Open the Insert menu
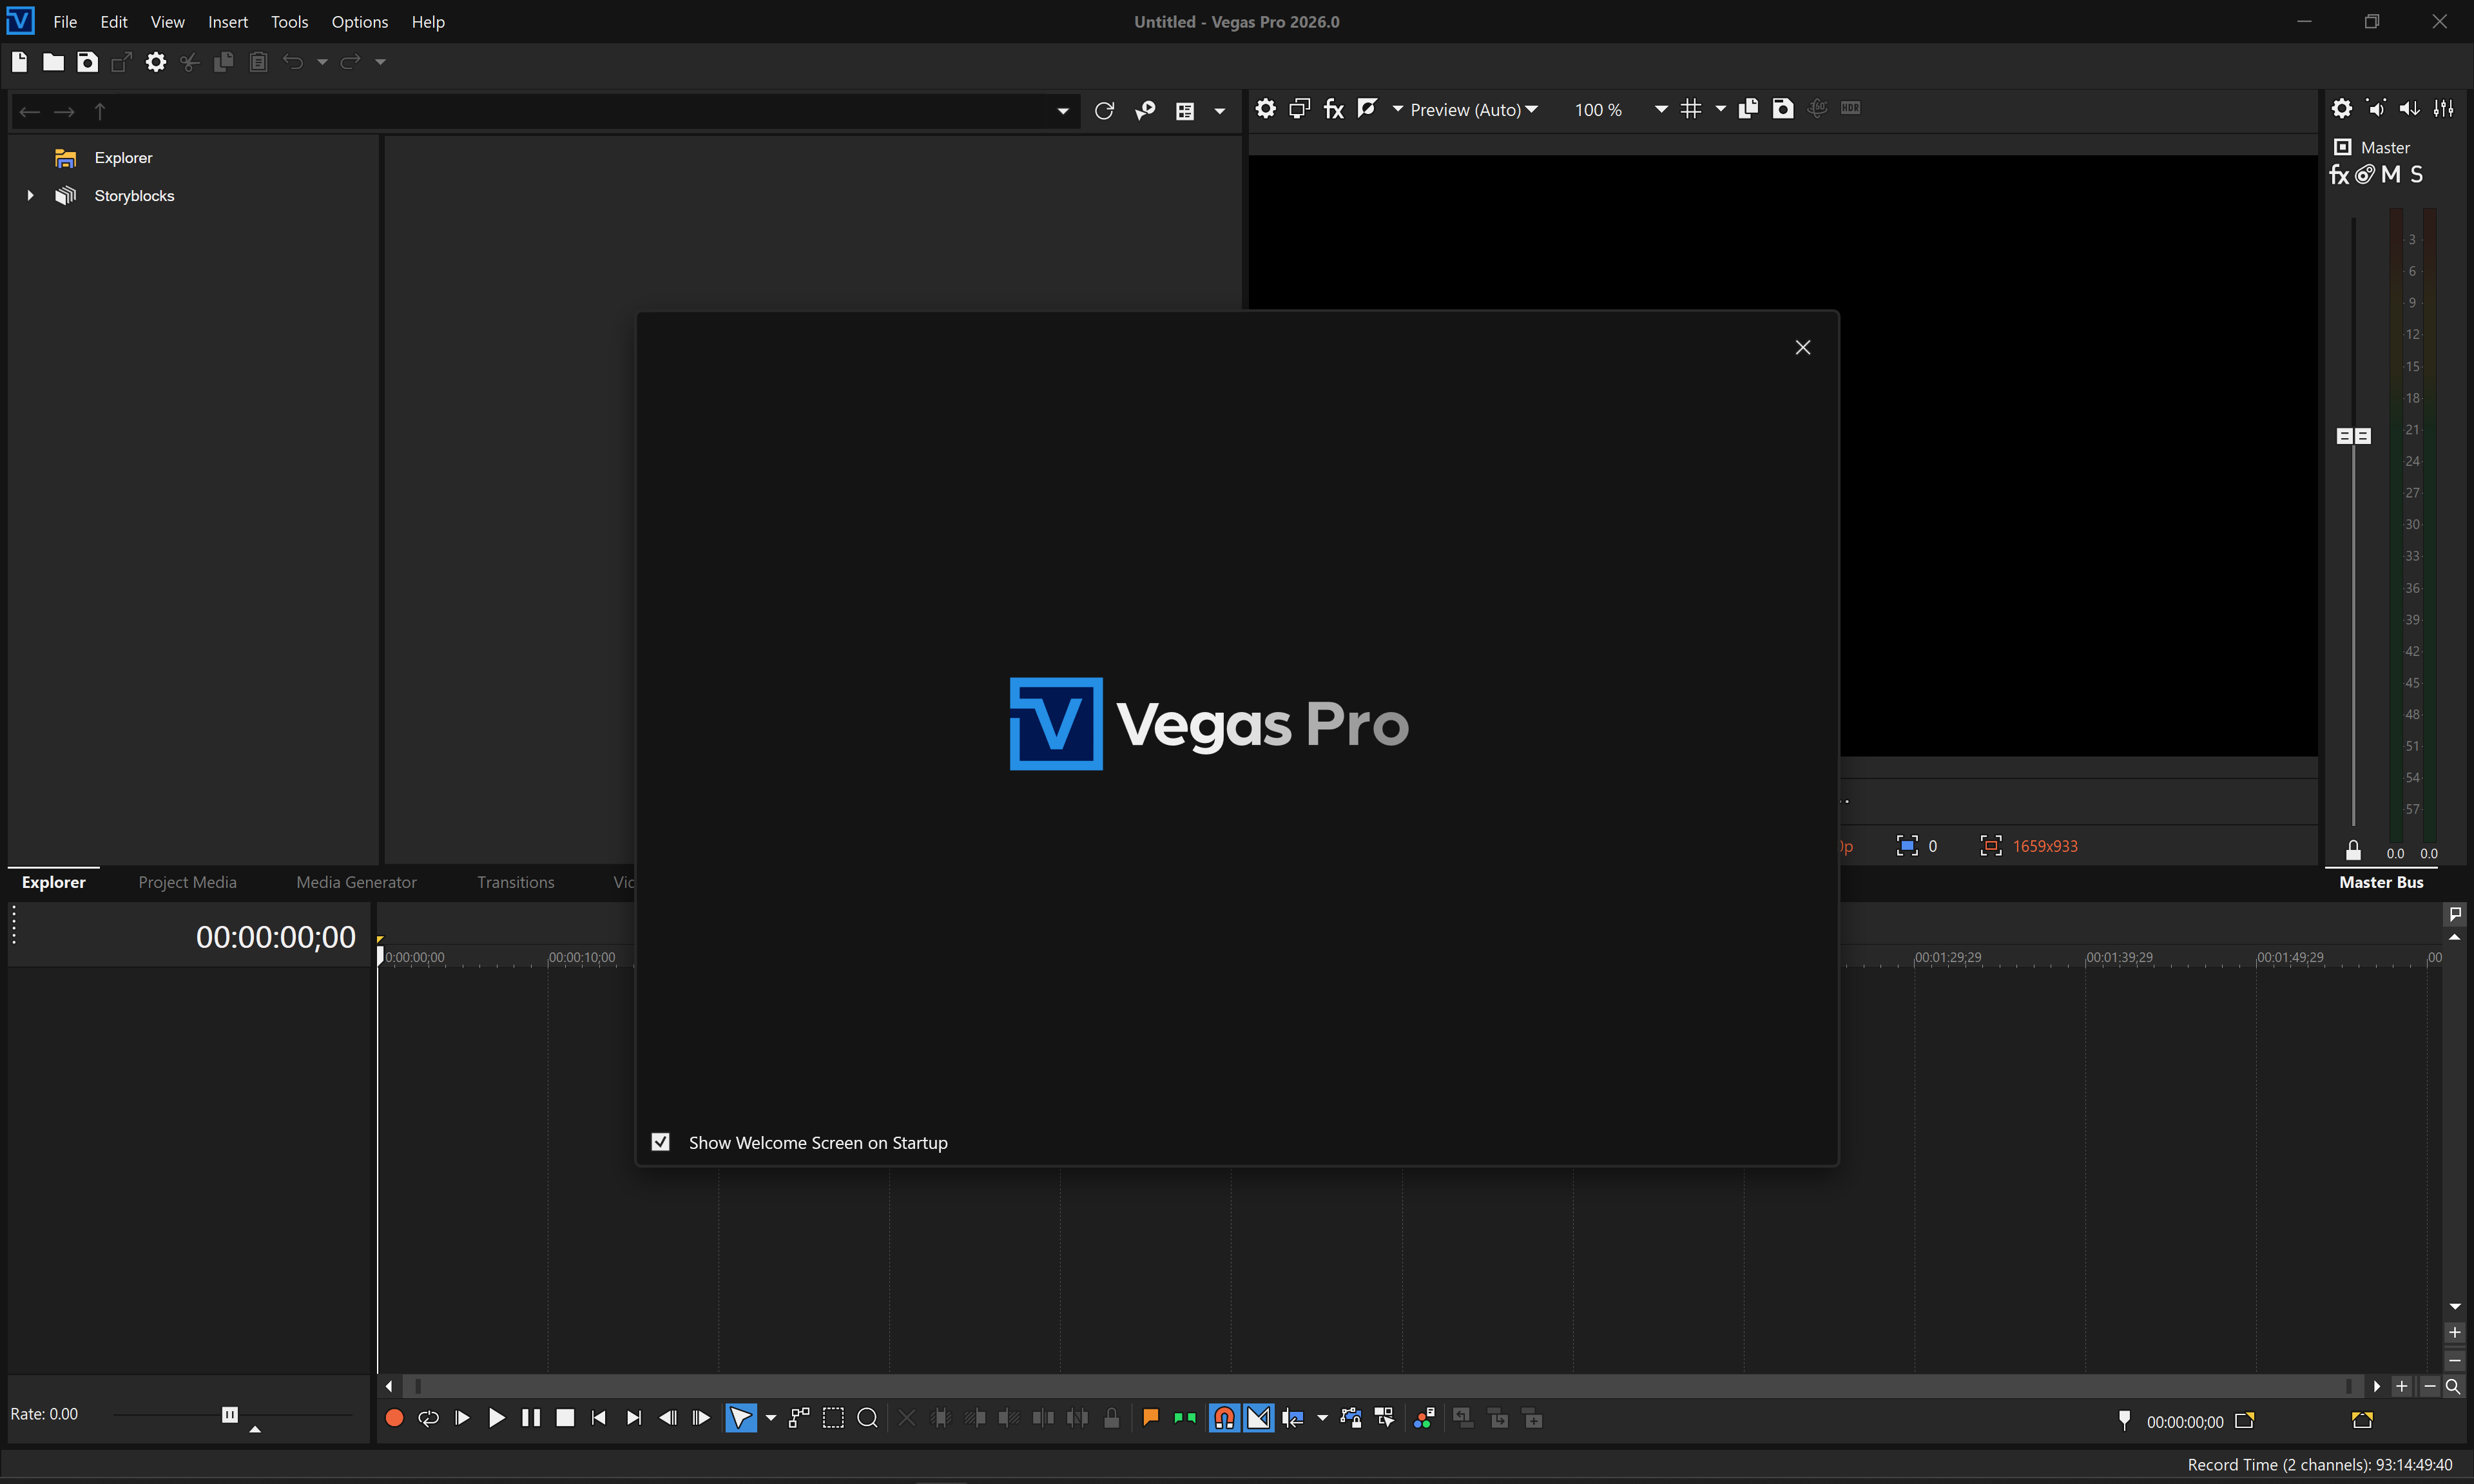This screenshot has height=1484, width=2474. tap(228, 22)
